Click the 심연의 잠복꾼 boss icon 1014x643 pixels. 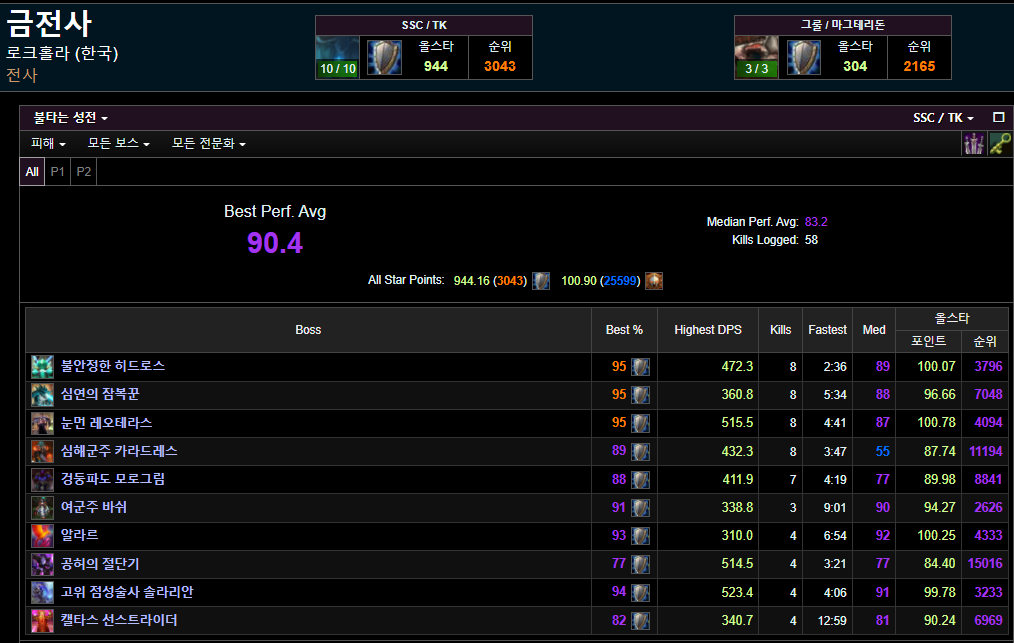[x=43, y=395]
